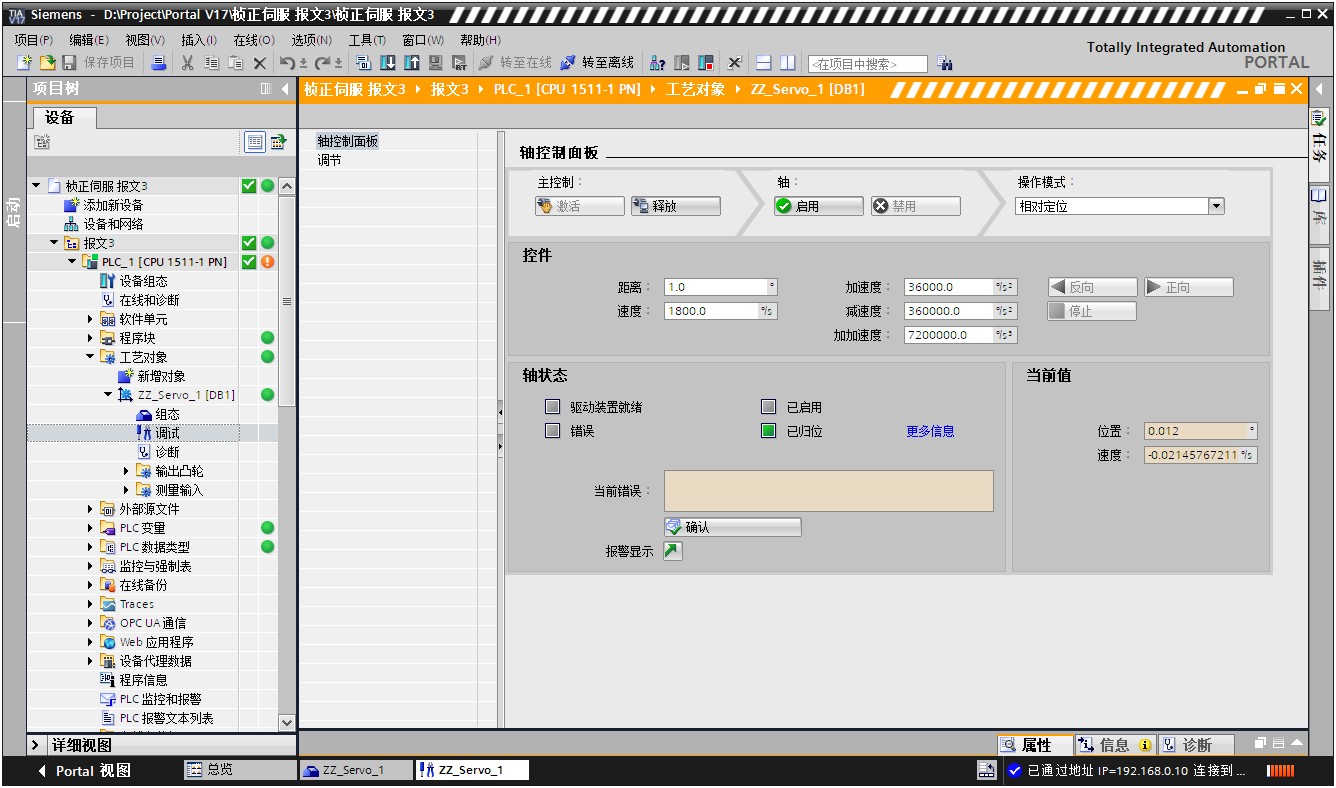
Task: Collapse the PLC_1 [CPU 1511-1 PN] node
Action: pyautogui.click(x=73, y=262)
